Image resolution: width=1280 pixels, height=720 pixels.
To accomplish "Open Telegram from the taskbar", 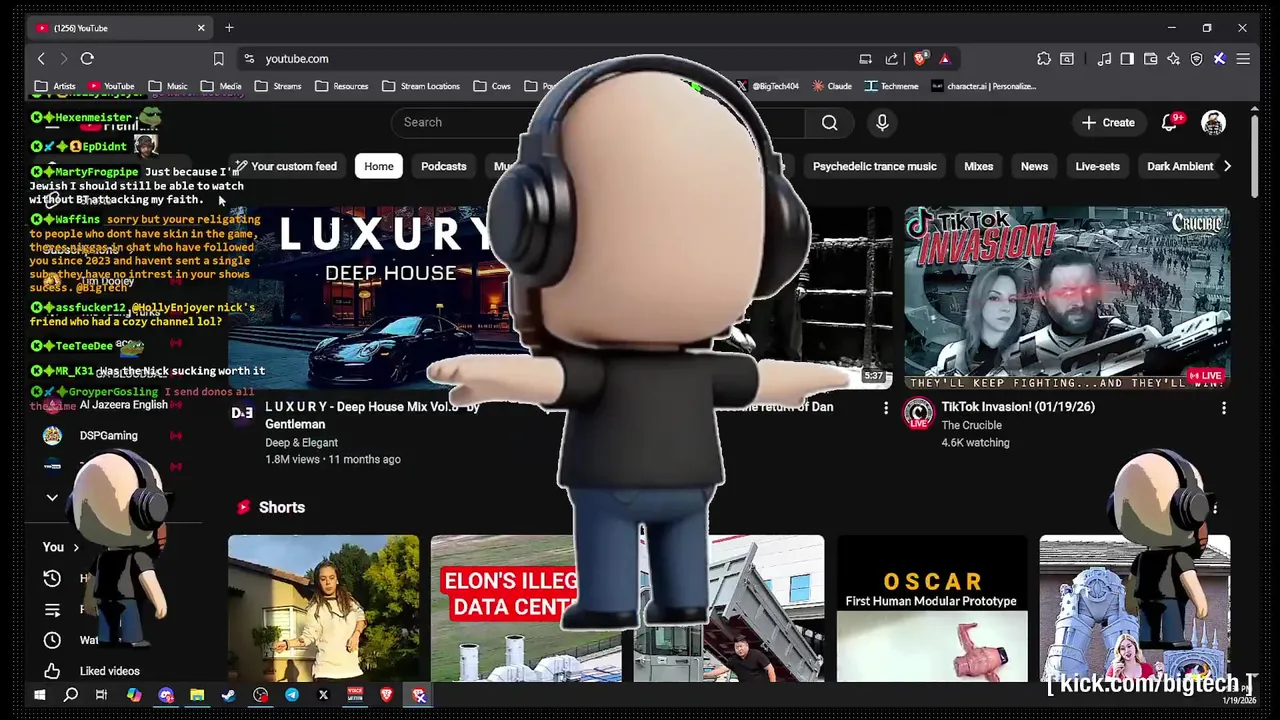I will (x=292, y=695).
